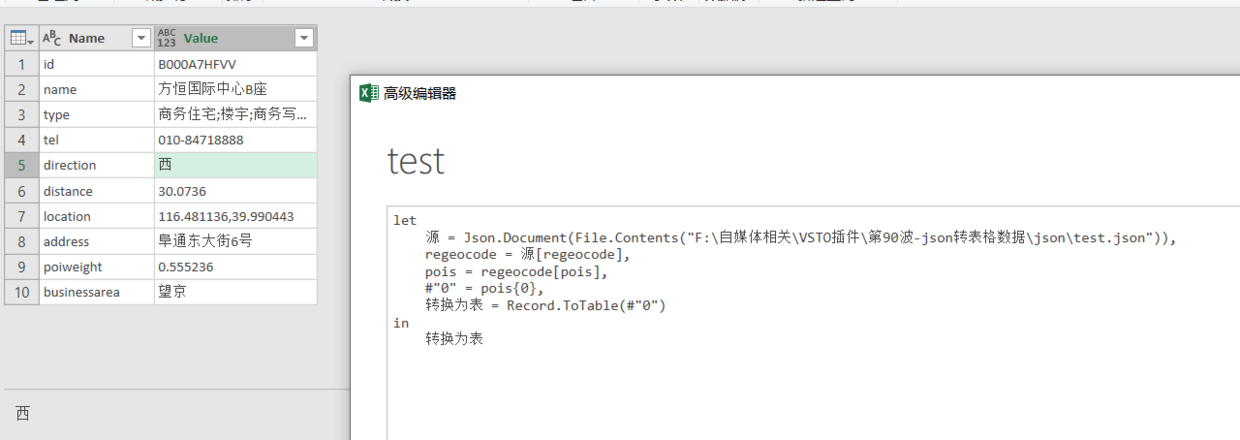The height and width of the screenshot is (440, 1240).
Task: Click the location value 116.481136,39.990443
Action: (x=236, y=216)
